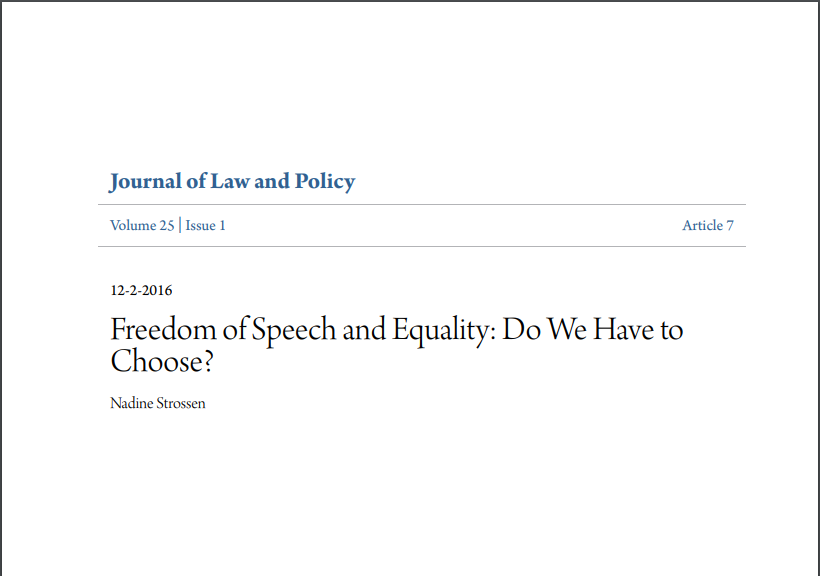820x576 pixels.
Task: Click the author name Nadine Strossen
Action: click(158, 403)
